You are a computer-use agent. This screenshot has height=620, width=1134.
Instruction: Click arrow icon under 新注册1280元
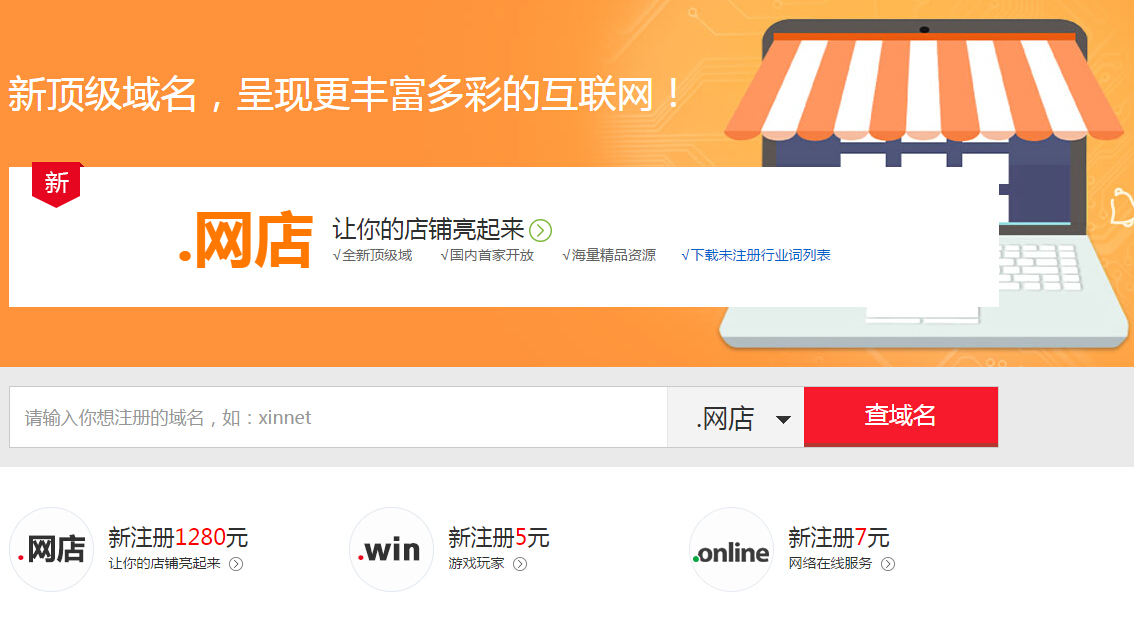point(236,564)
